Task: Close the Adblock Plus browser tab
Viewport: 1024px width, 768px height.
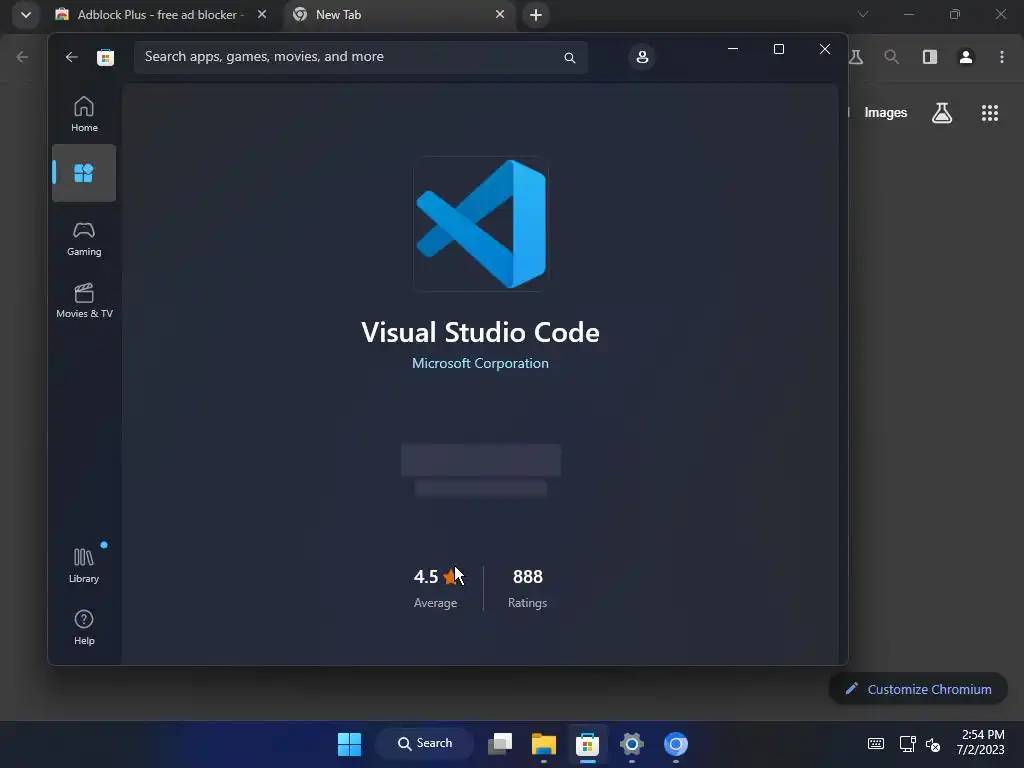Action: click(x=262, y=14)
